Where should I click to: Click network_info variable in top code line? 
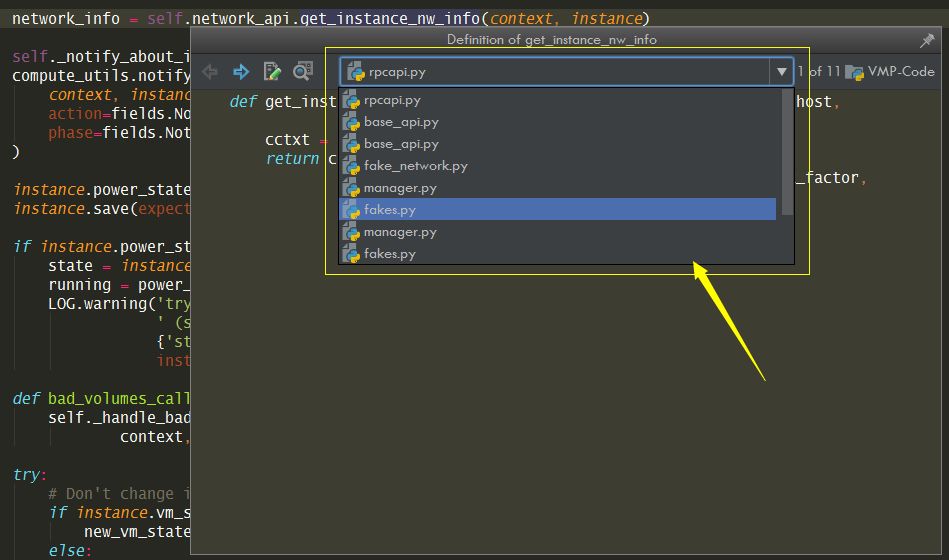66,19
